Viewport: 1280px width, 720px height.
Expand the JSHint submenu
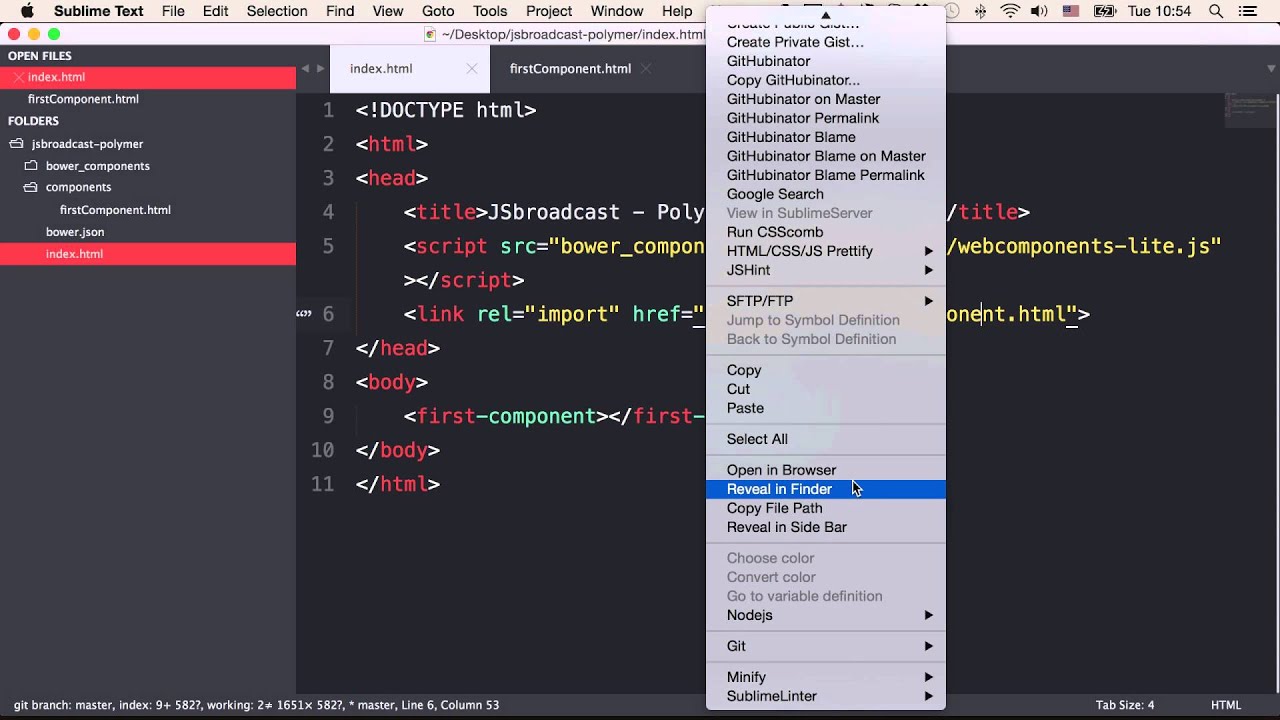point(929,270)
